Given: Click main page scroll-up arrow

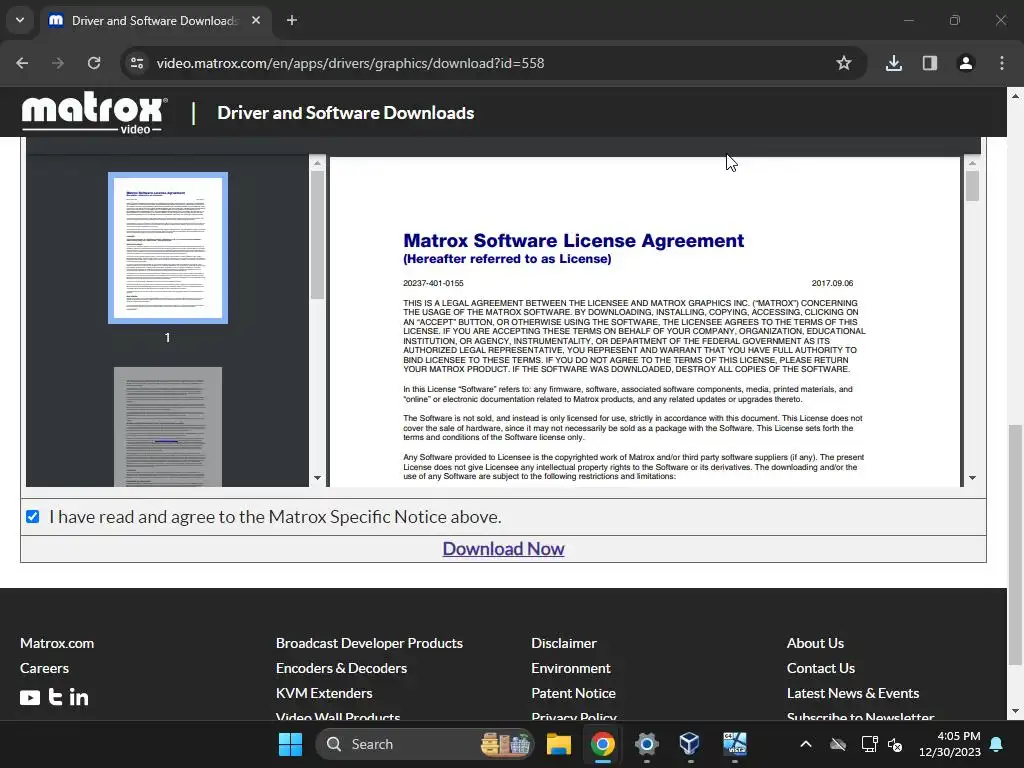Looking at the screenshot, I should 1015,96.
